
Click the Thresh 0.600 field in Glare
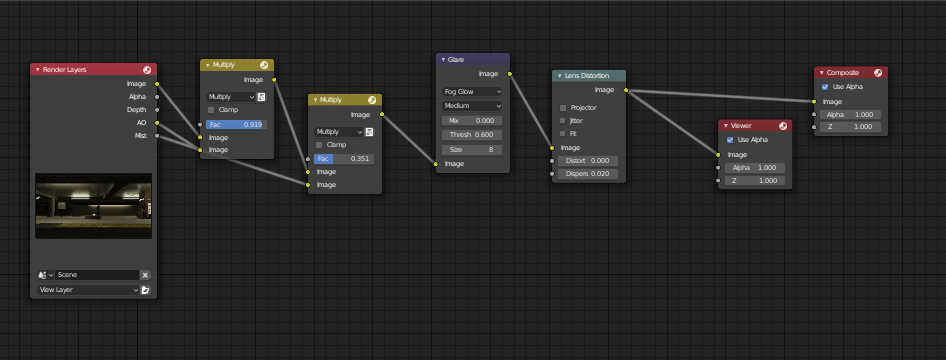pos(472,135)
